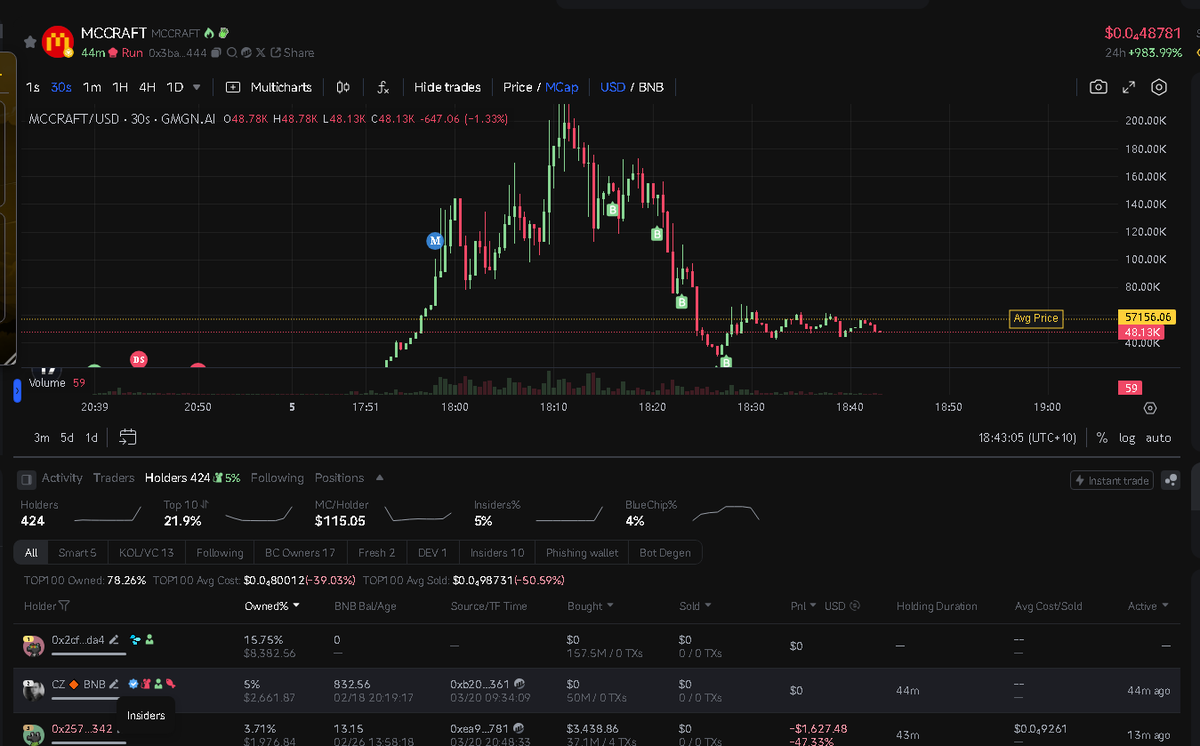Select the 30s chart interval
1200x746 pixels.
pos(61,87)
